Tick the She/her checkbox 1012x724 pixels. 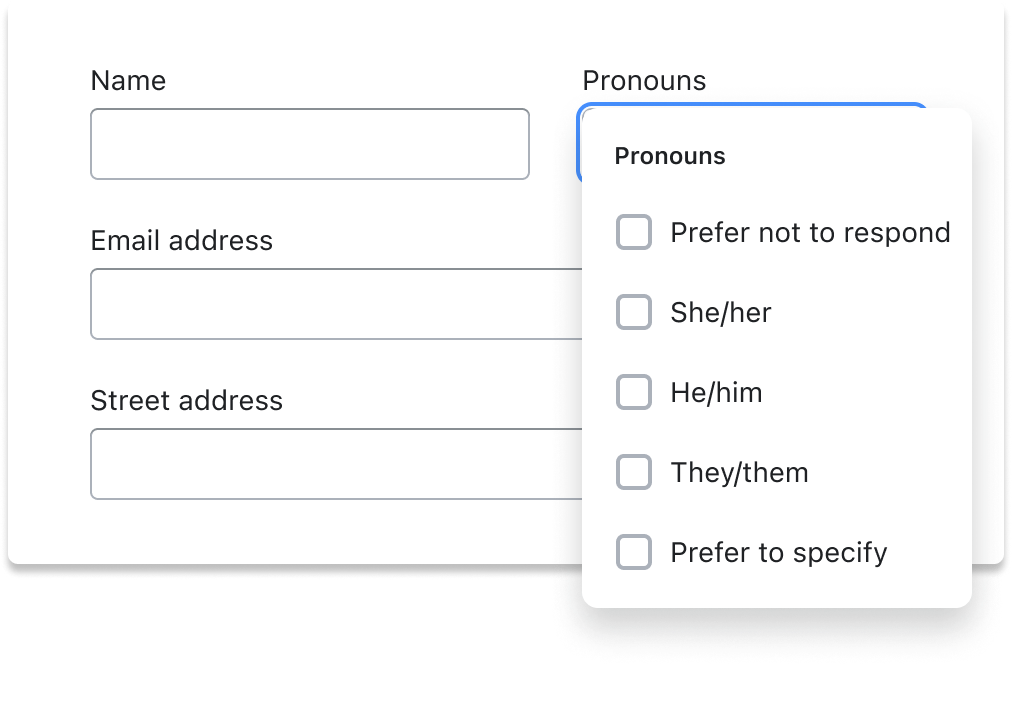[x=634, y=312]
